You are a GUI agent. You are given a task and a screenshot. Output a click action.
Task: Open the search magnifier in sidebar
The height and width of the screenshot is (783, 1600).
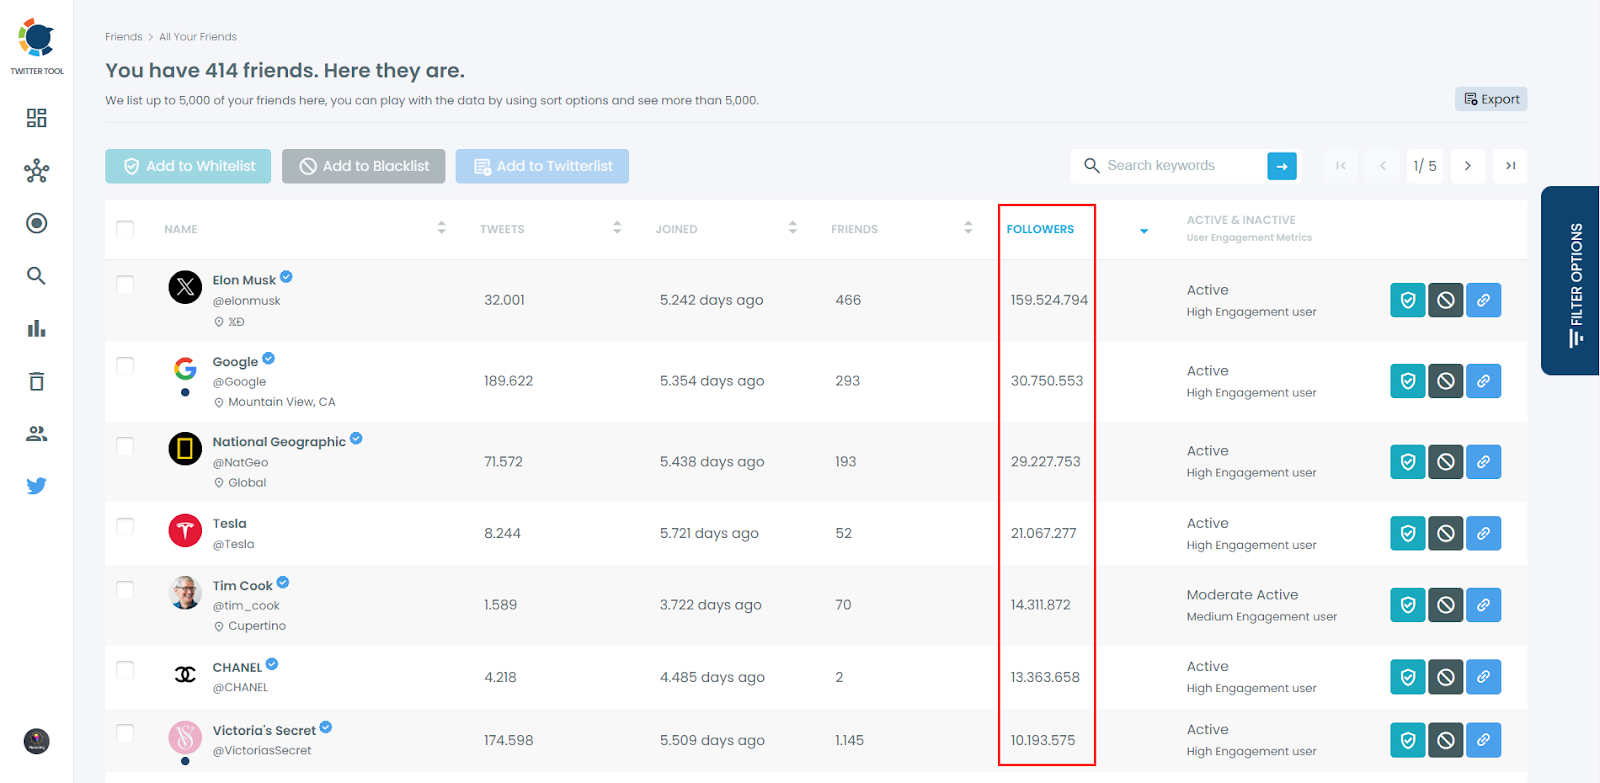[x=36, y=276]
